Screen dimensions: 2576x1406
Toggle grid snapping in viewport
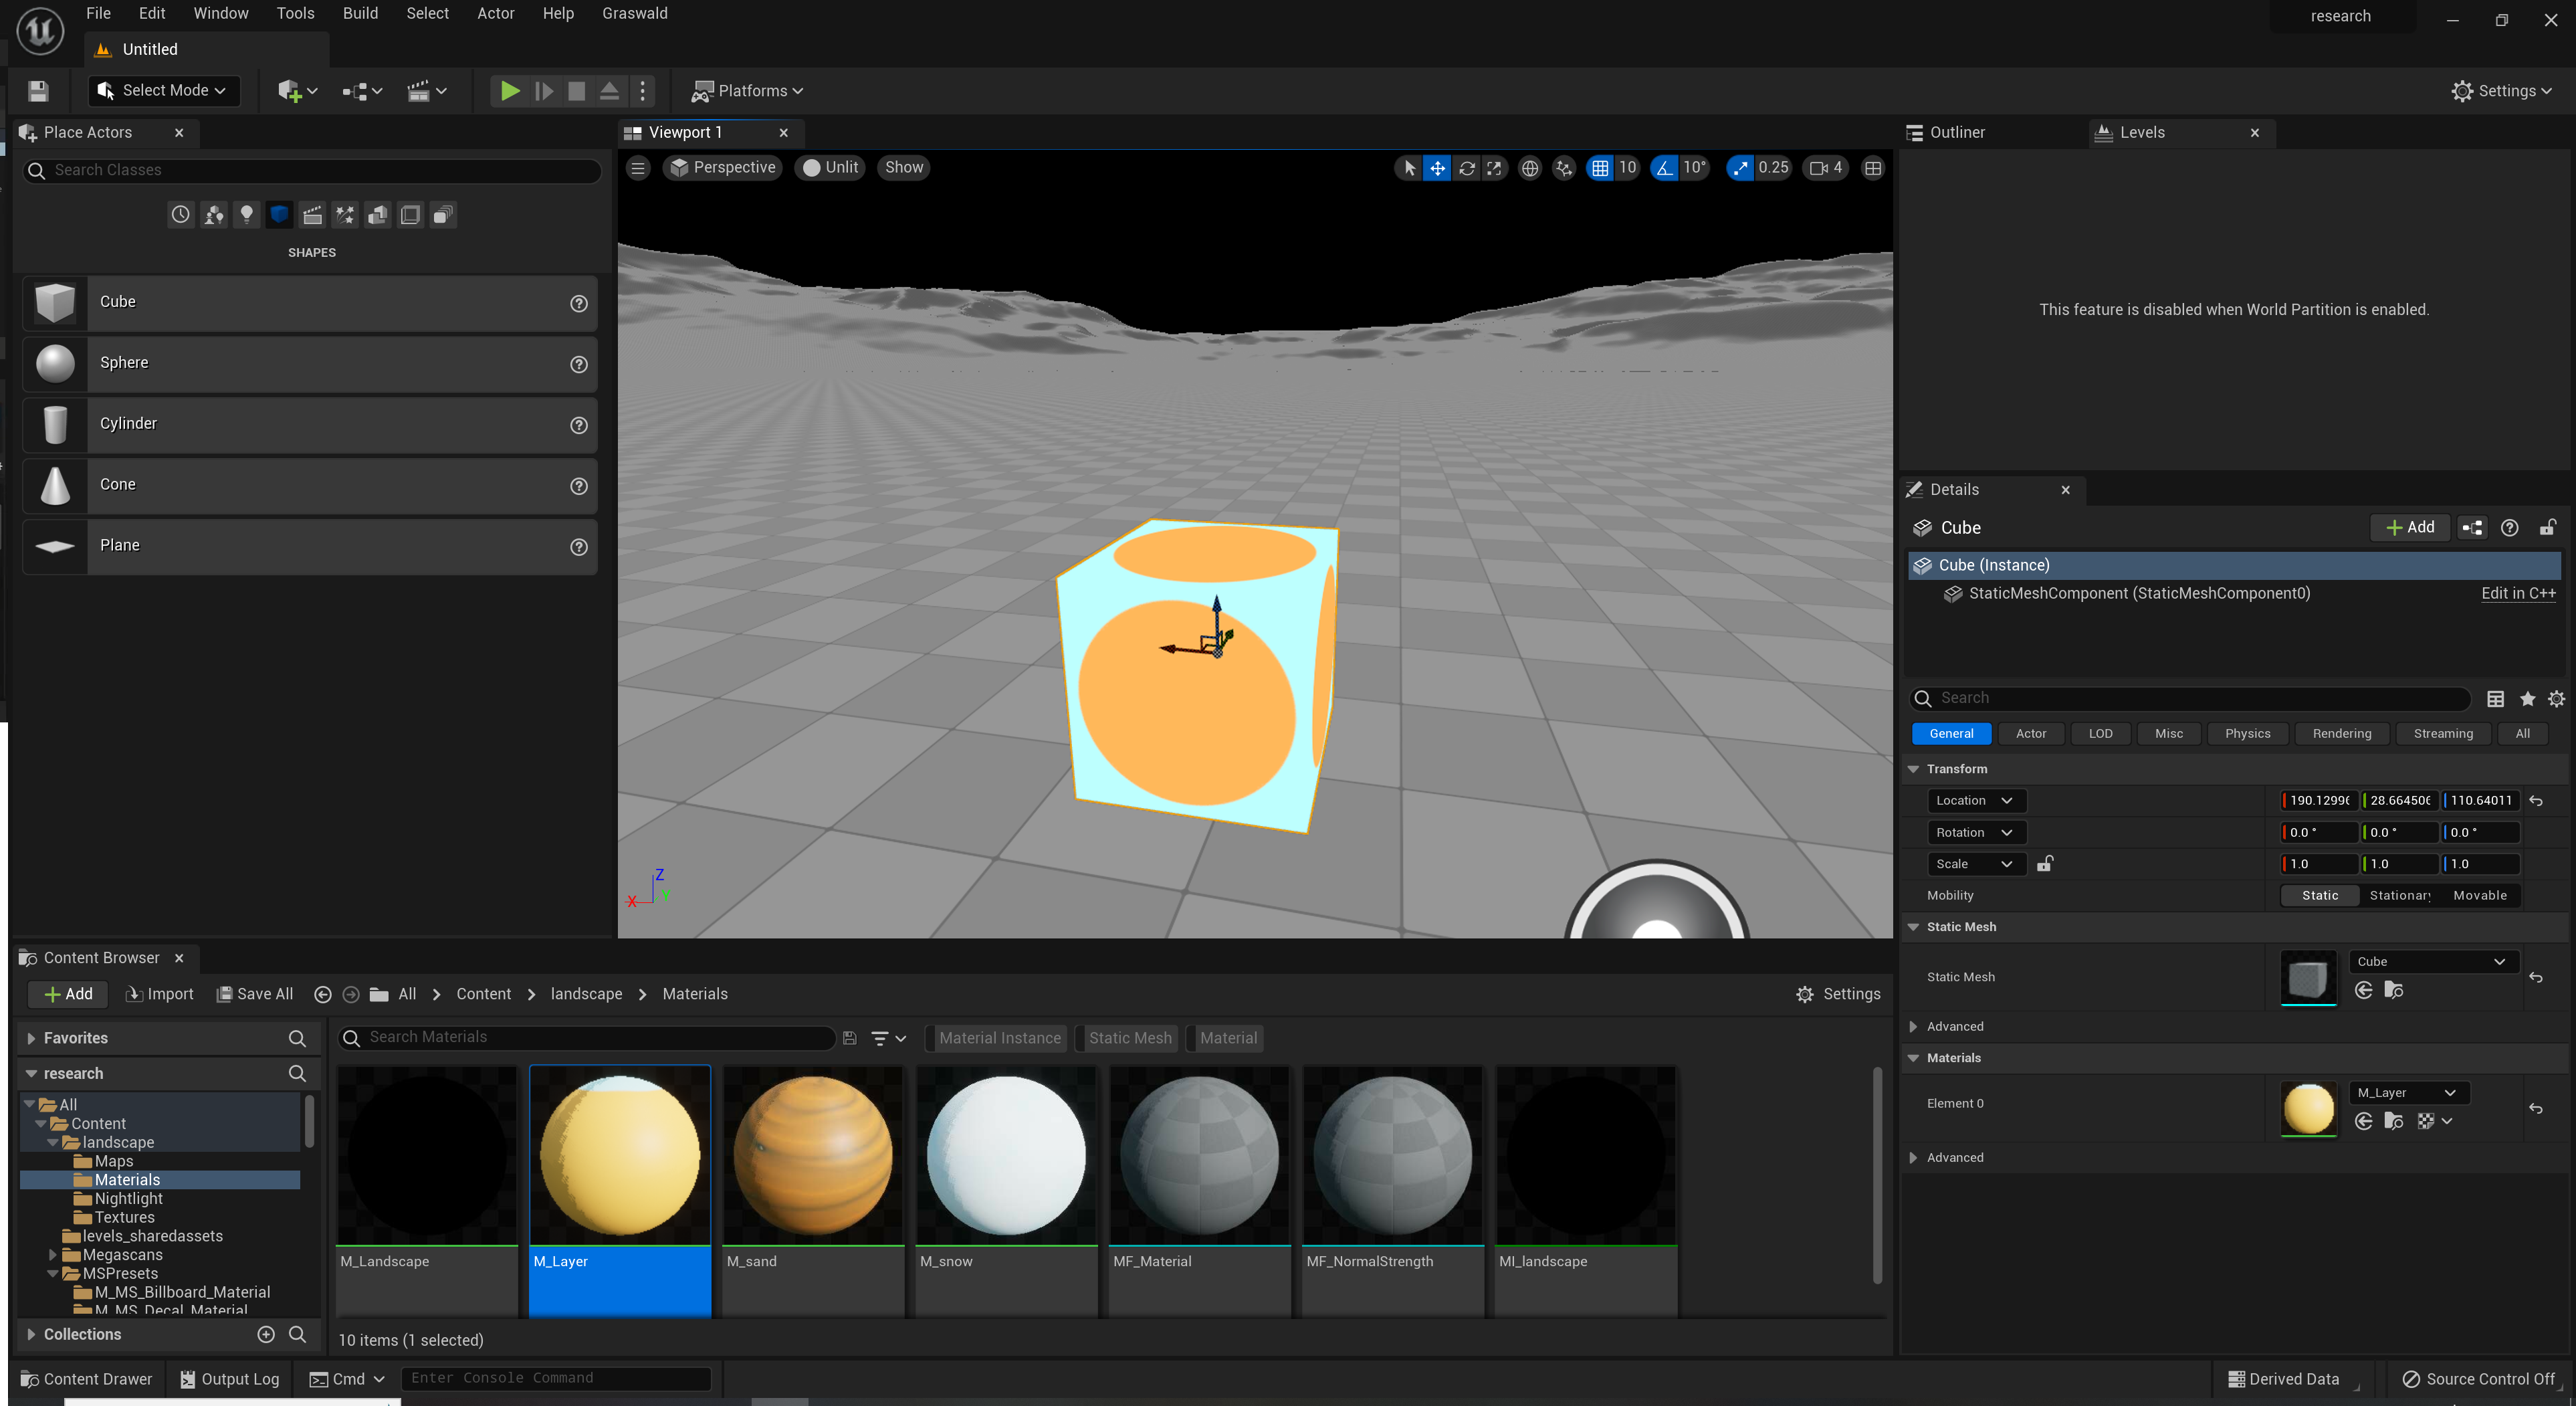[x=1600, y=168]
